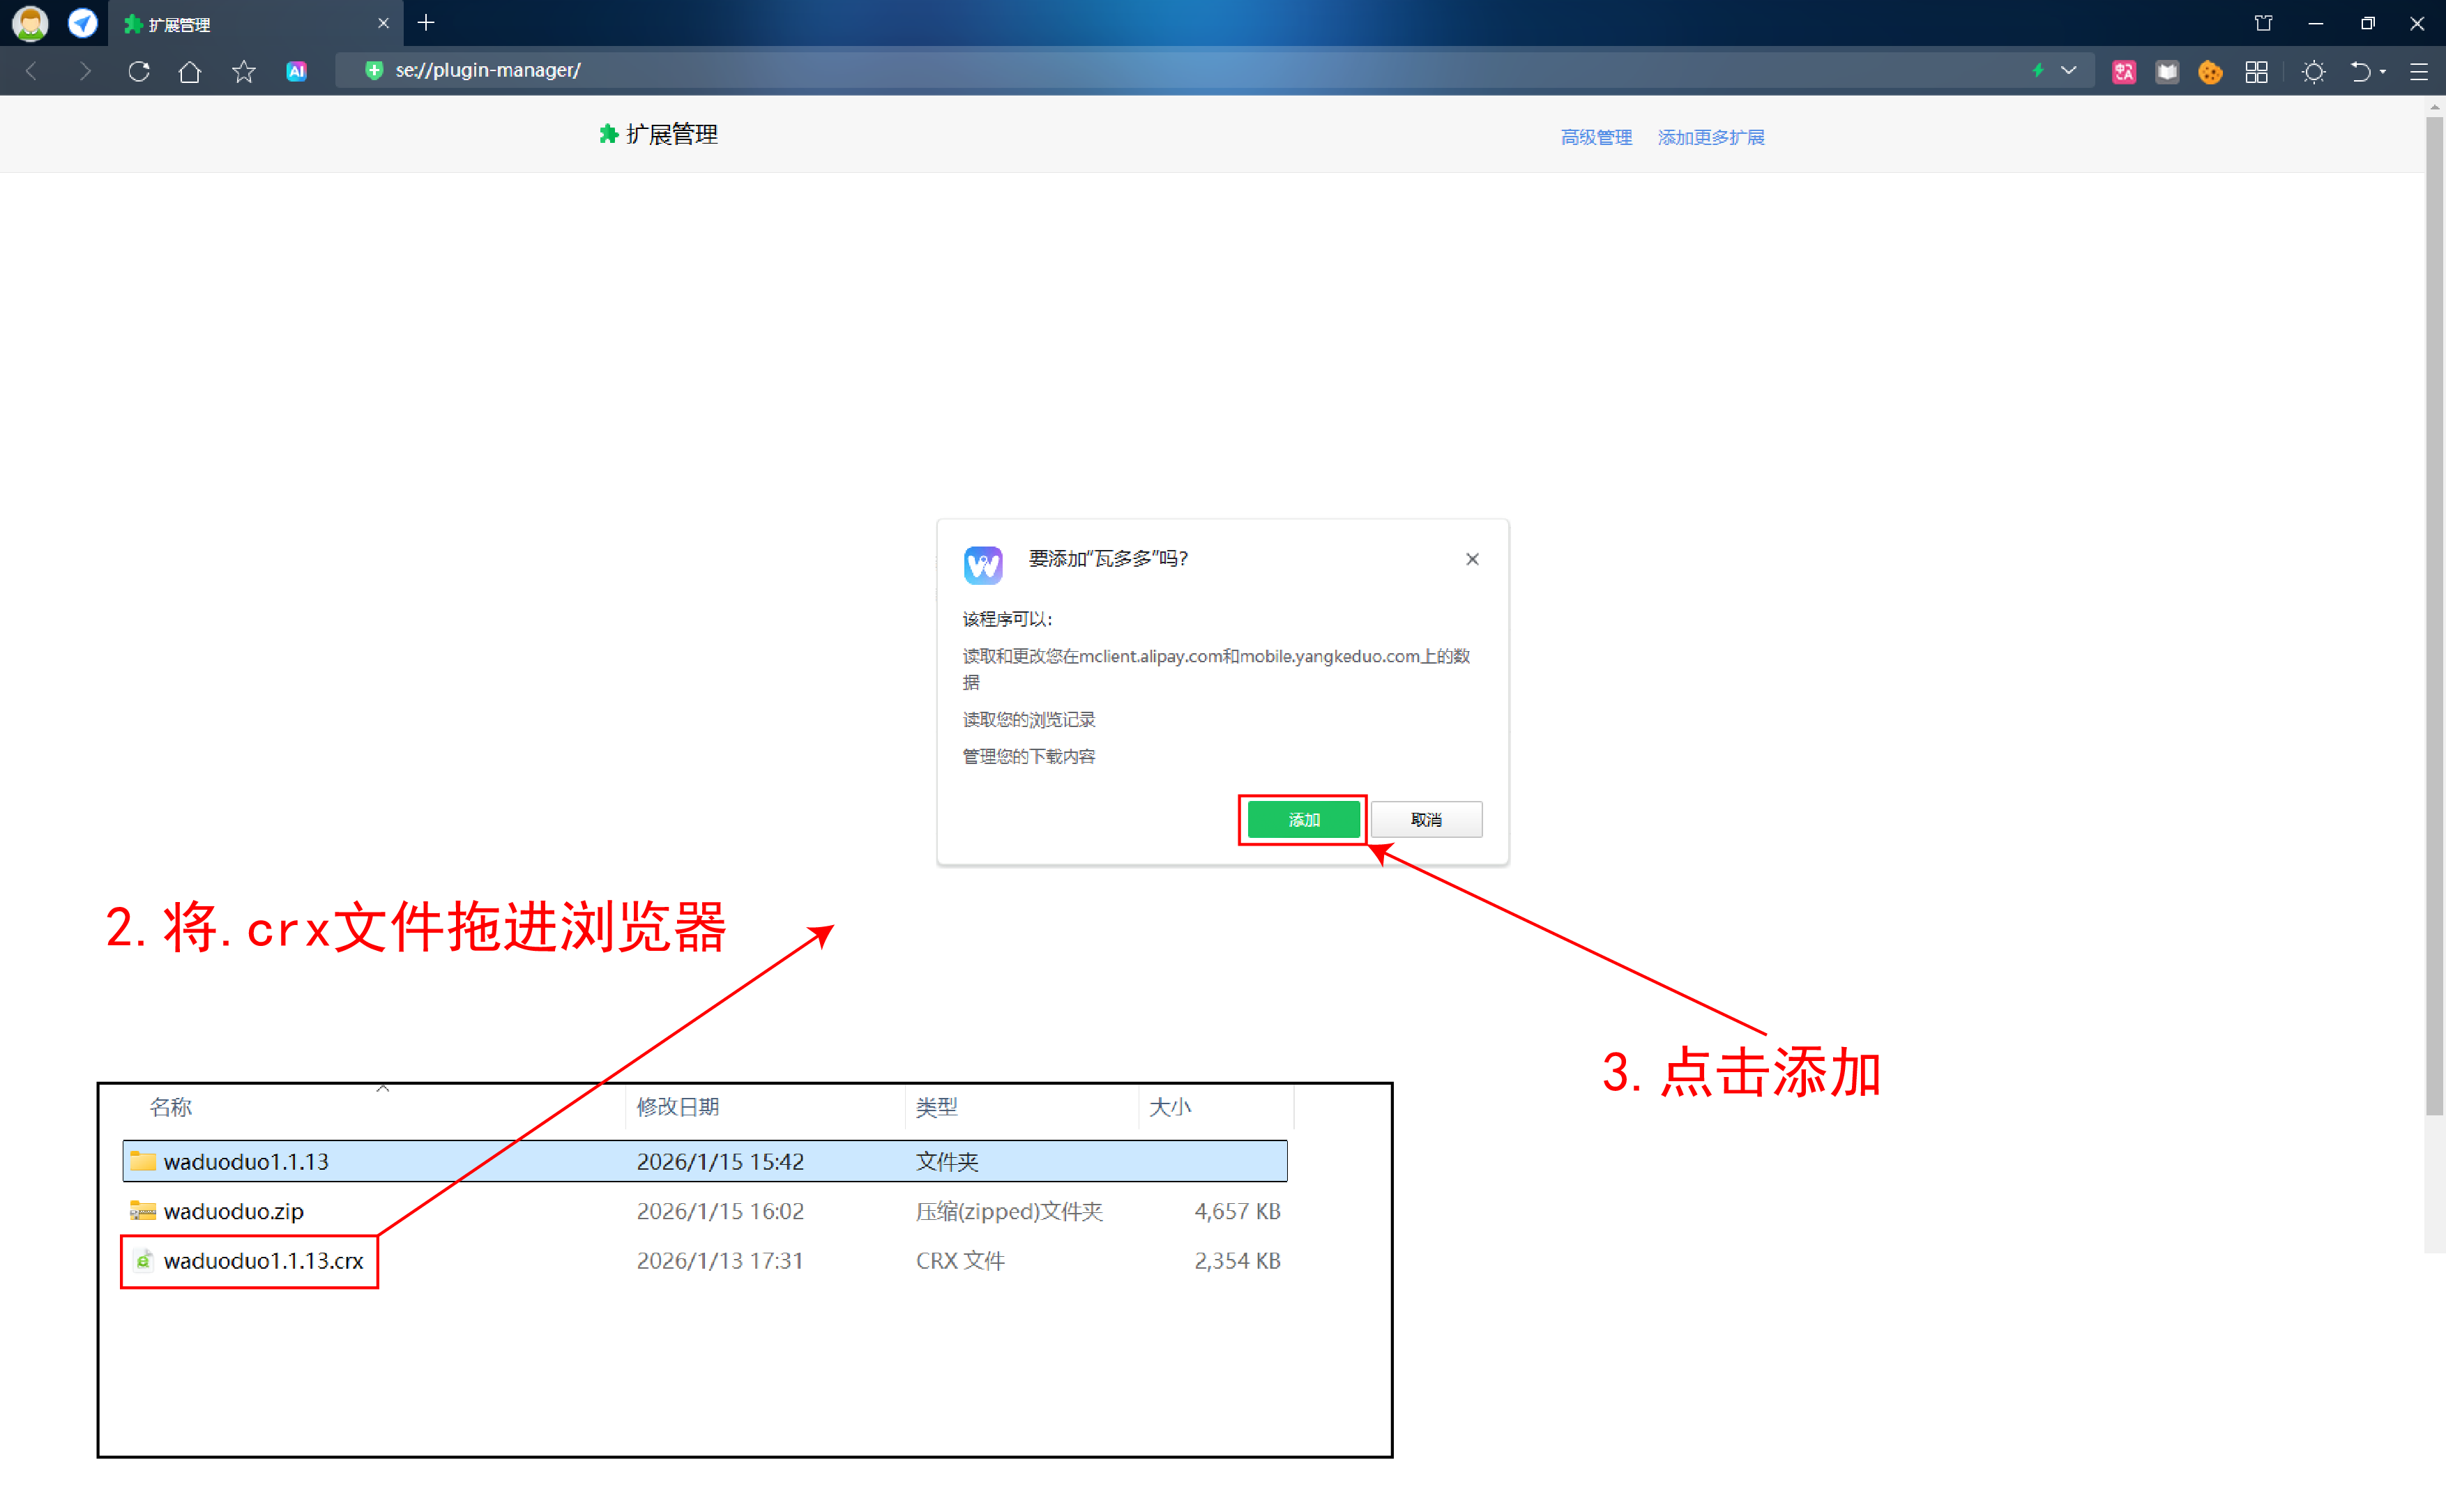This screenshot has height=1512, width=2446.
Task: Reload the current page
Action: point(139,71)
